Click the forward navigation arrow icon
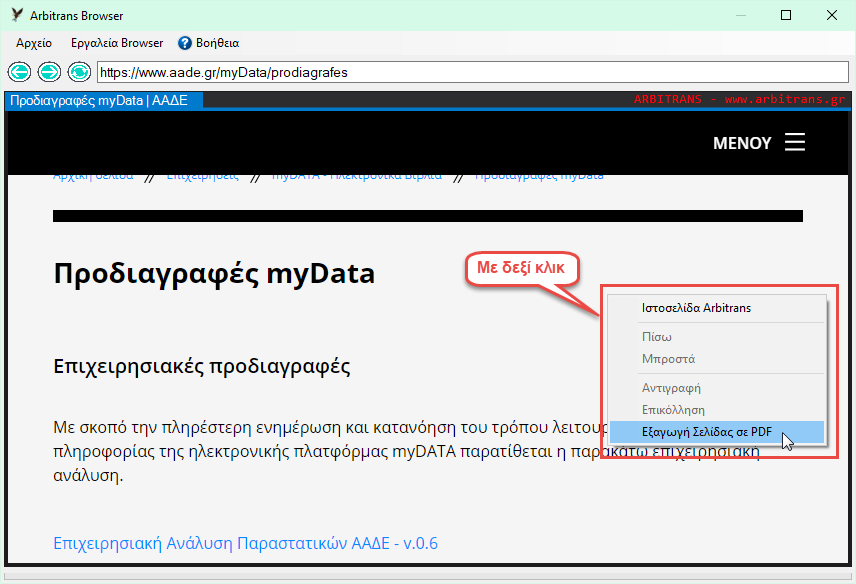856x584 pixels. click(x=49, y=72)
